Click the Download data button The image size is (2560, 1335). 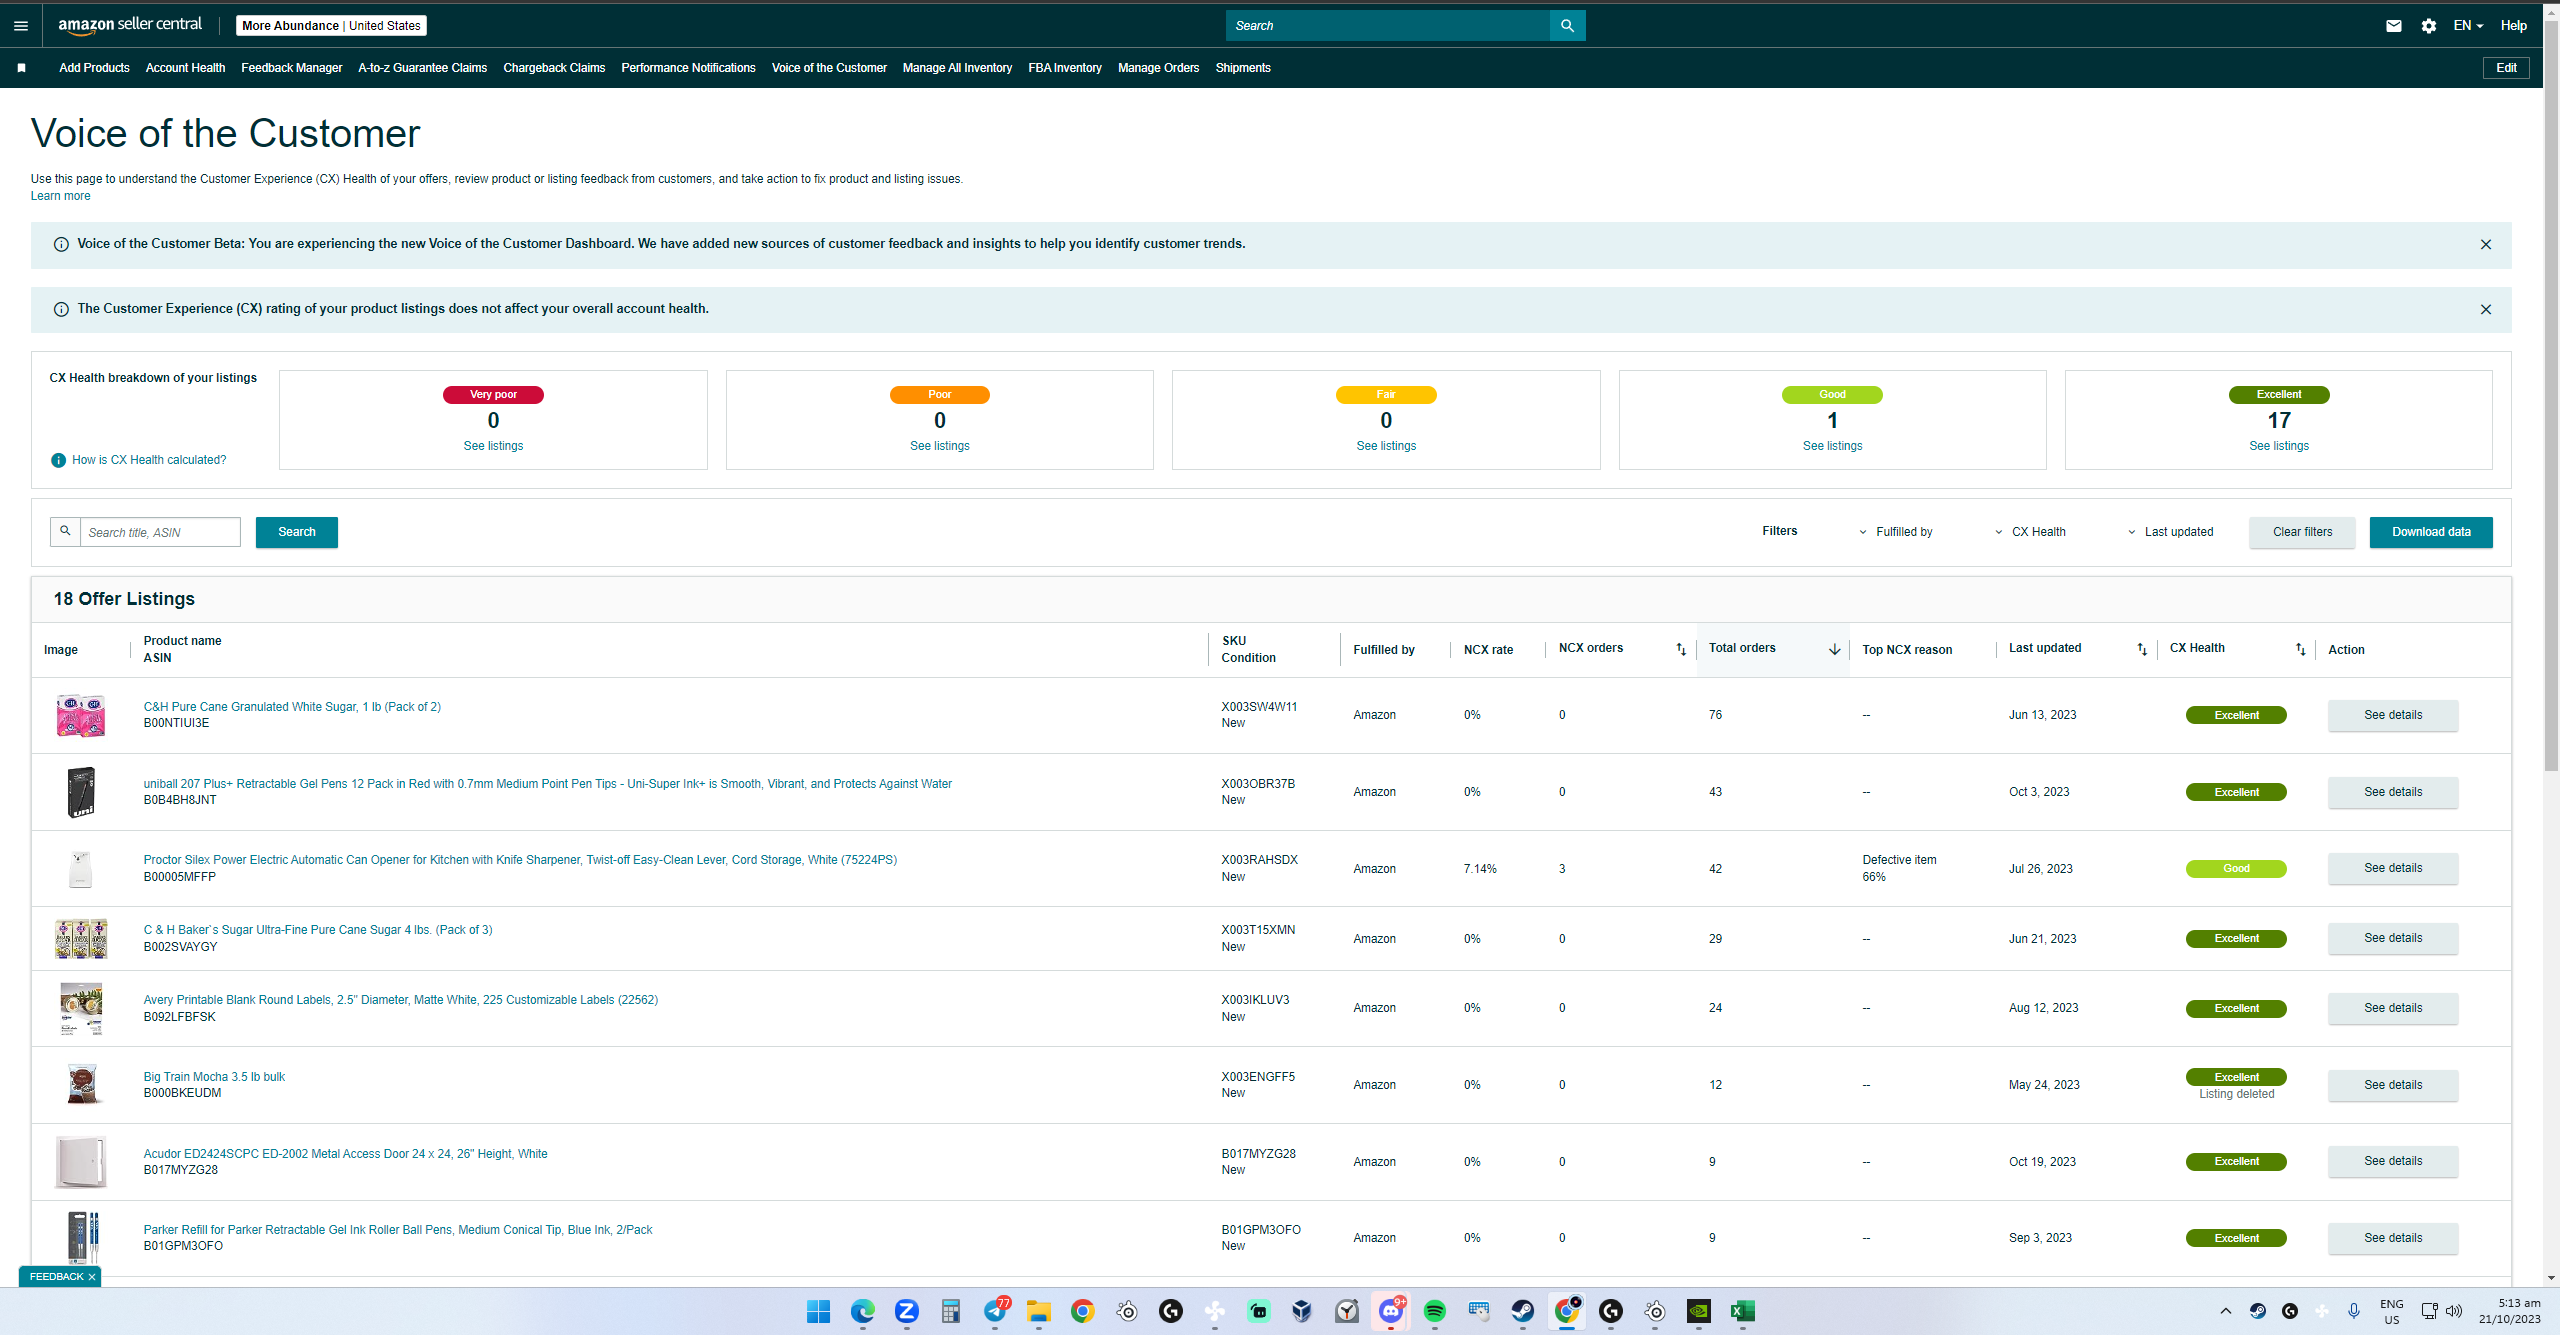(x=2431, y=532)
